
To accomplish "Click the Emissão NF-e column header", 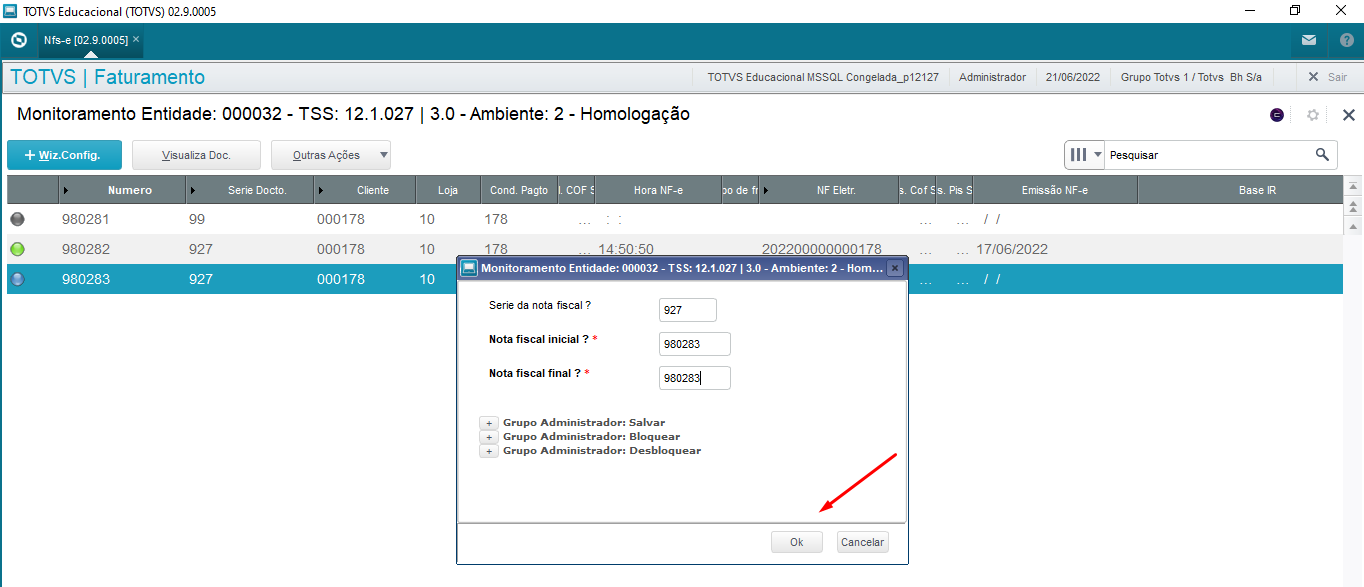I will [x=1055, y=190].
